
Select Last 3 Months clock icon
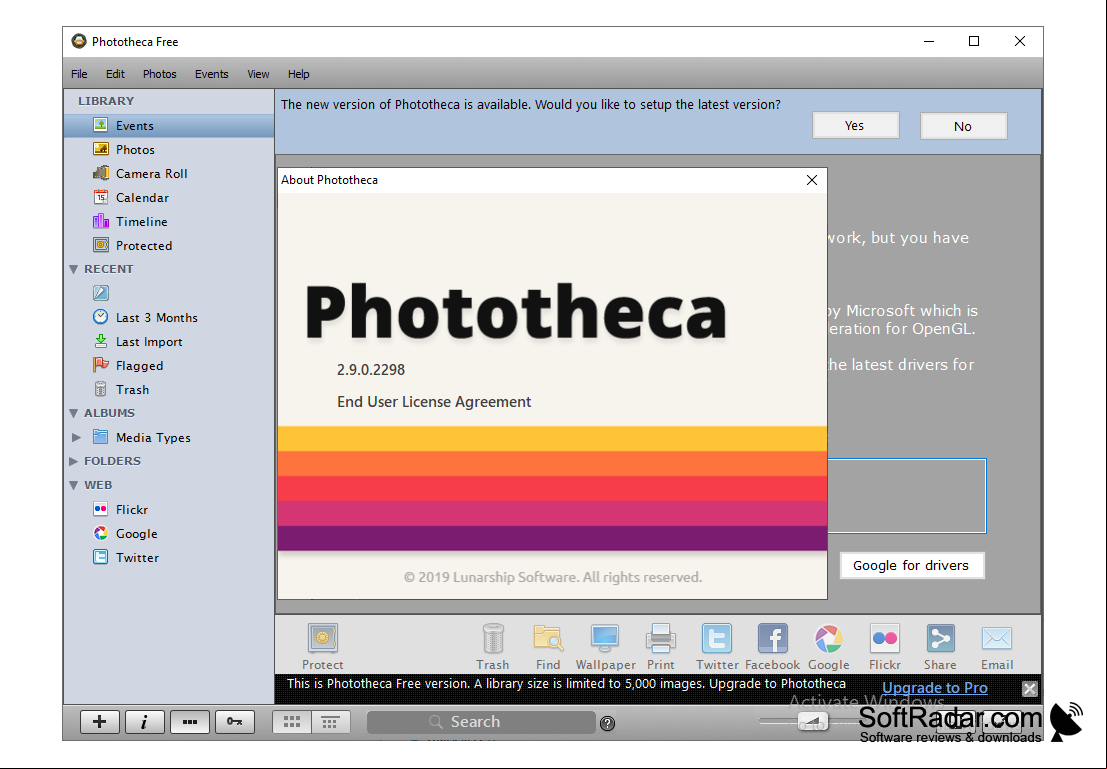coord(101,316)
